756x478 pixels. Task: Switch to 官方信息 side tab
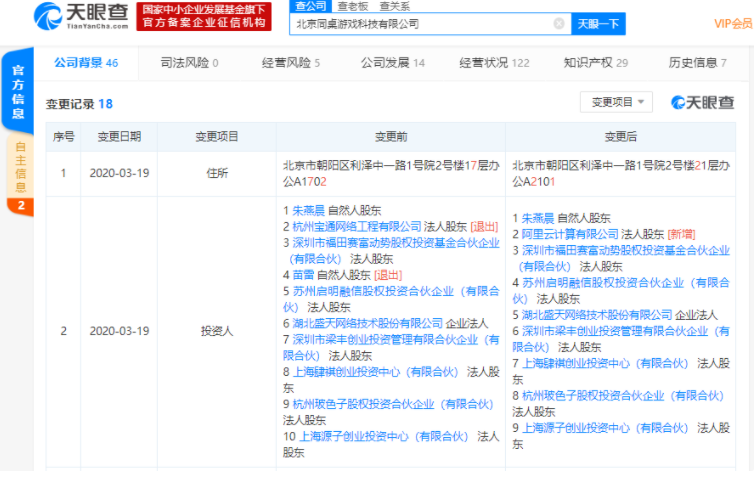pos(18,92)
